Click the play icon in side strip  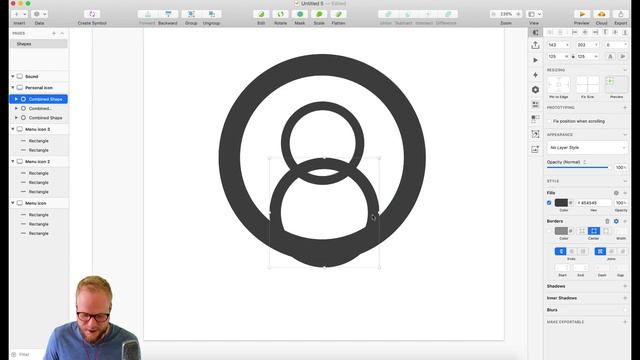pyautogui.click(x=536, y=60)
